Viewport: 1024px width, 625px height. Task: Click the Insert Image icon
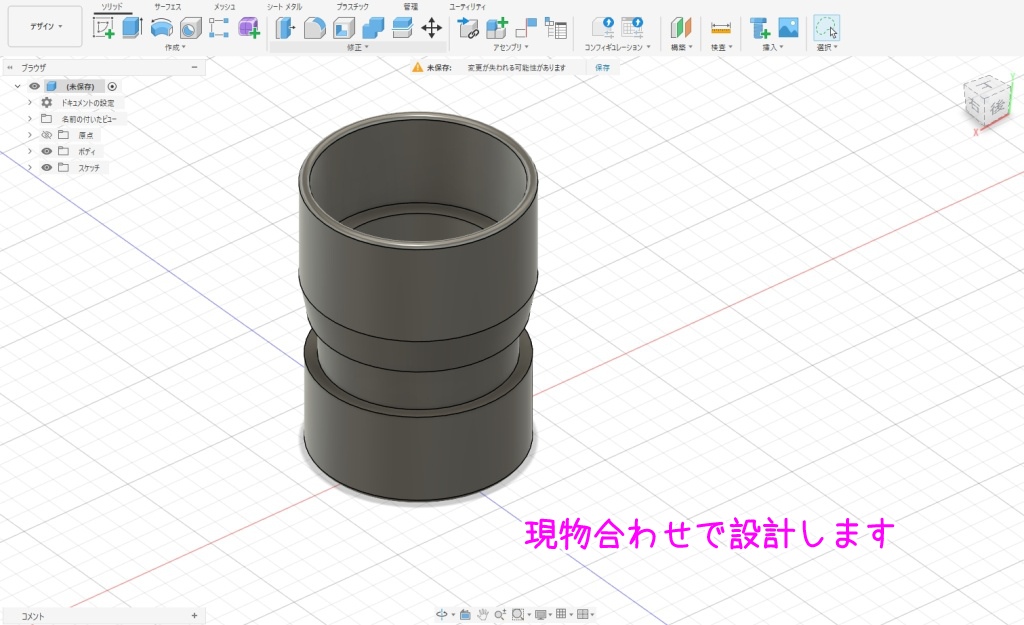coord(789,28)
